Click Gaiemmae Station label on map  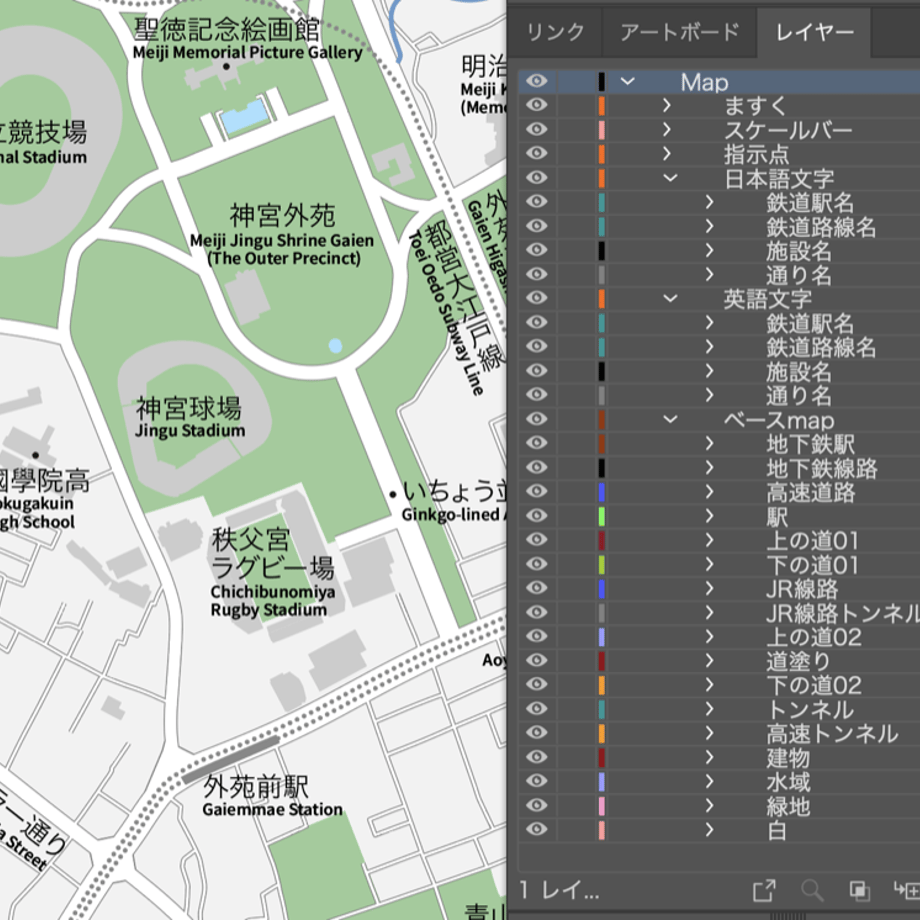(272, 809)
